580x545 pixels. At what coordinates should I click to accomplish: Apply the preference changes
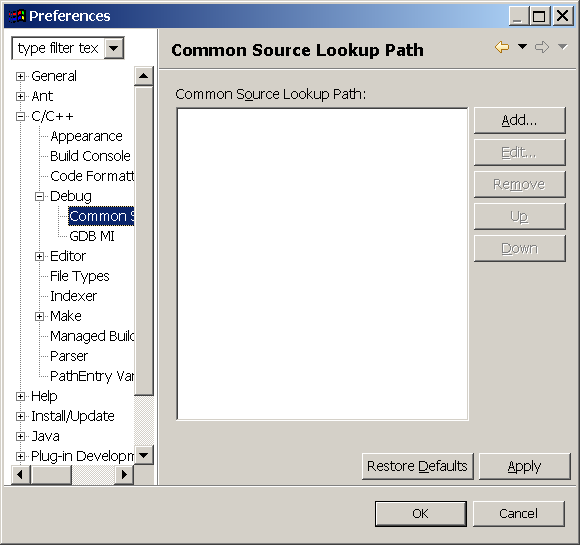[x=525, y=466]
